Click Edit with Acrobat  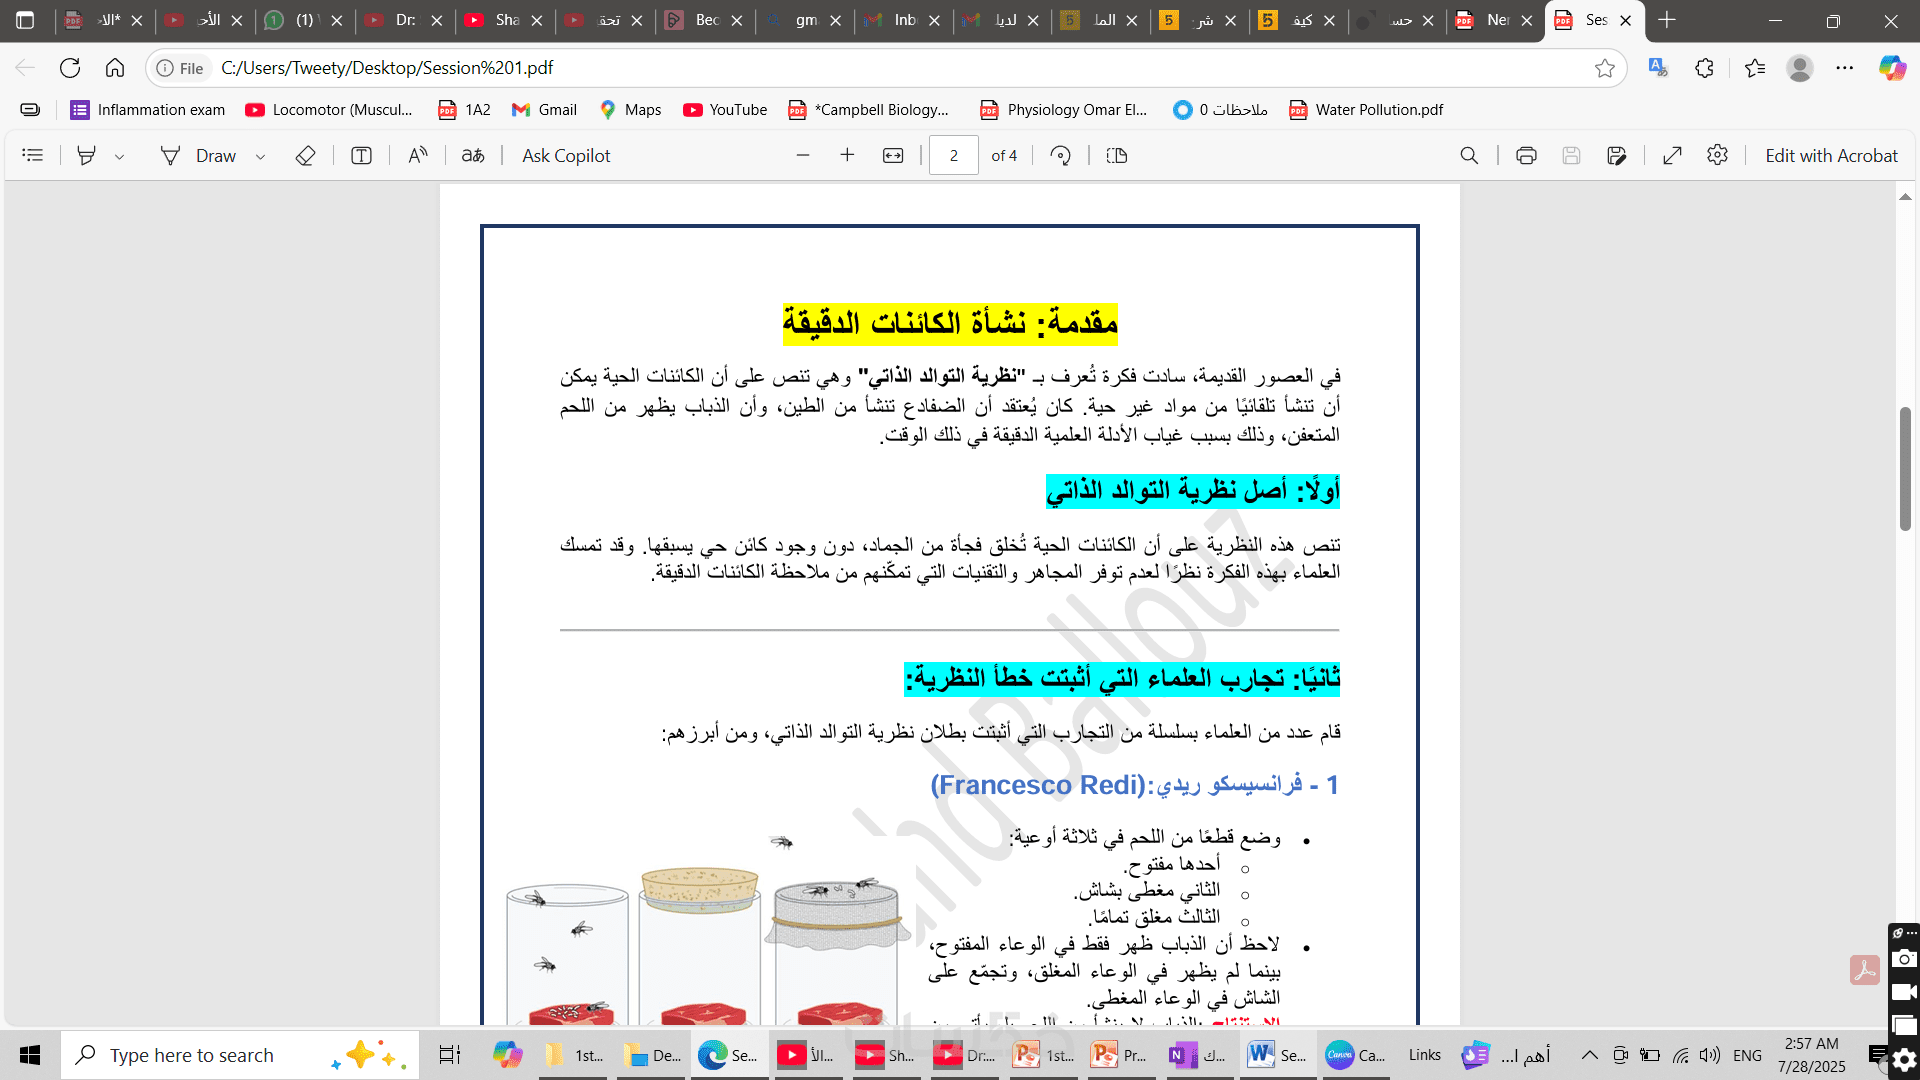1830,155
